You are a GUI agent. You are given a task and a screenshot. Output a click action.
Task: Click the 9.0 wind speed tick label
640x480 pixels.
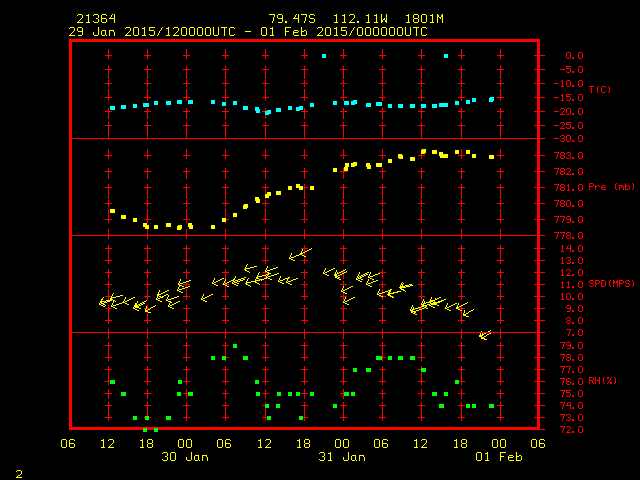point(574,309)
